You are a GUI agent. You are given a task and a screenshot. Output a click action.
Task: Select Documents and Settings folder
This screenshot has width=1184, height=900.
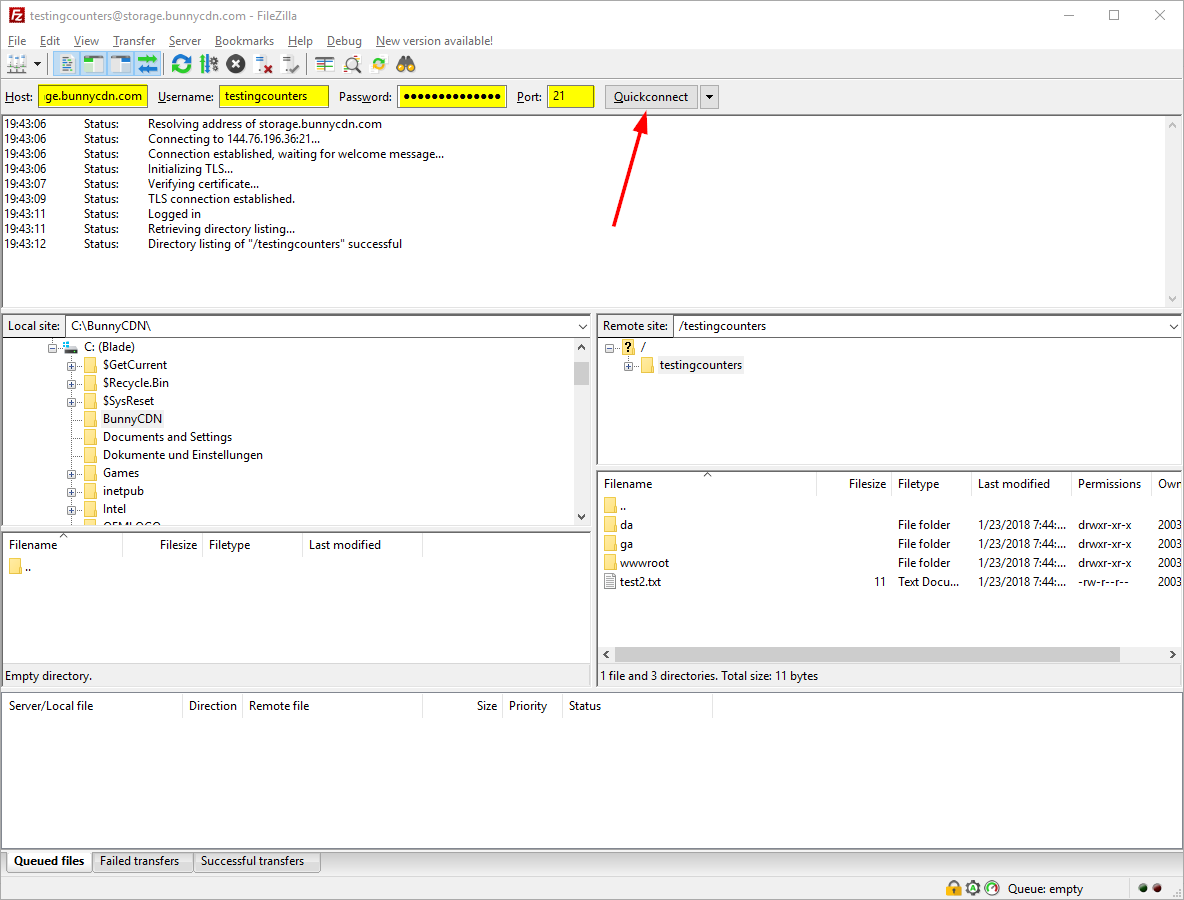point(168,437)
